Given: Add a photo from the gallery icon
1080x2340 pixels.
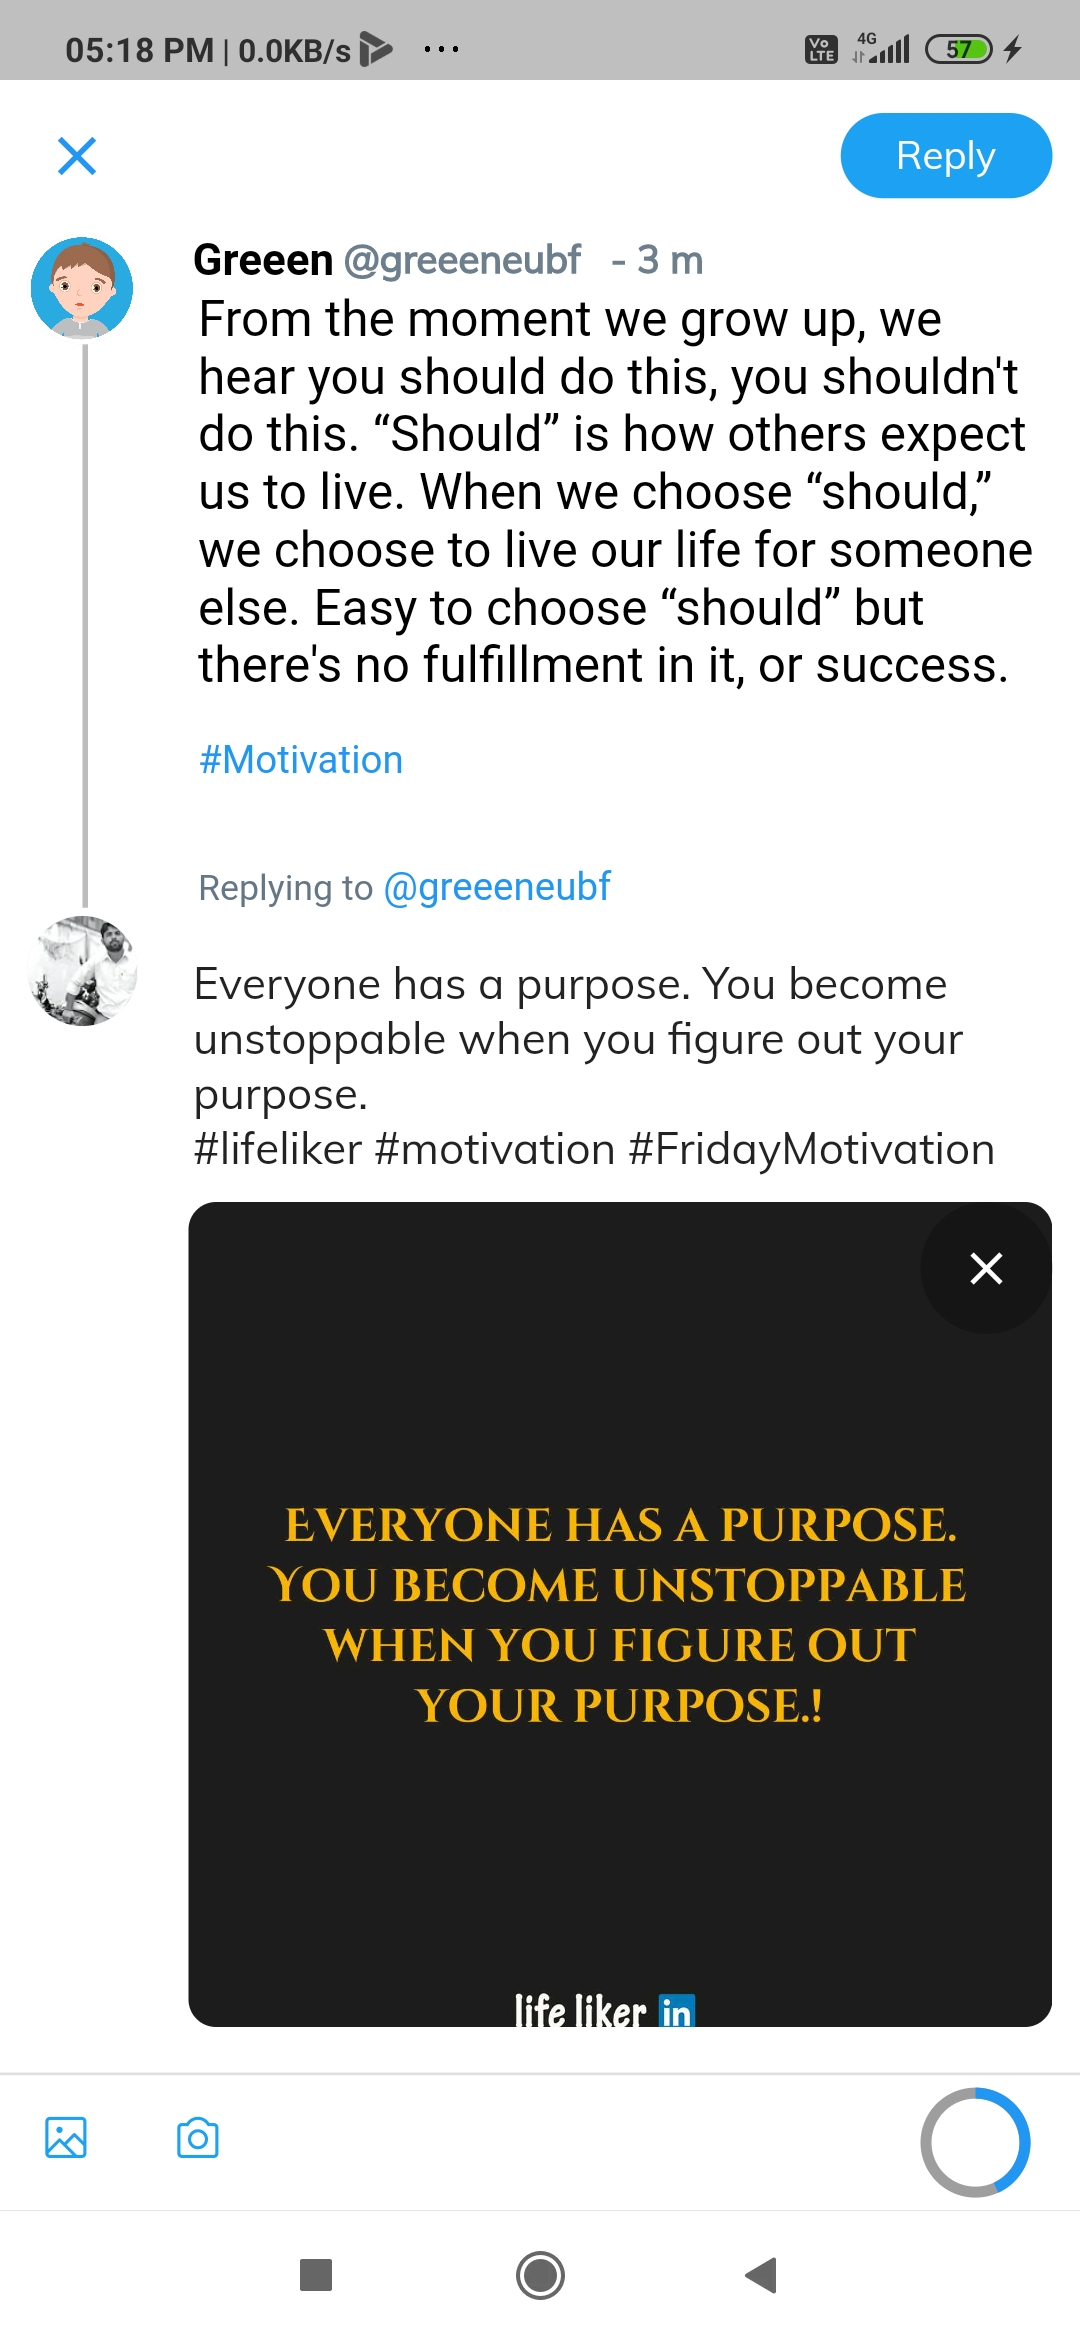Looking at the screenshot, I should click(66, 2138).
